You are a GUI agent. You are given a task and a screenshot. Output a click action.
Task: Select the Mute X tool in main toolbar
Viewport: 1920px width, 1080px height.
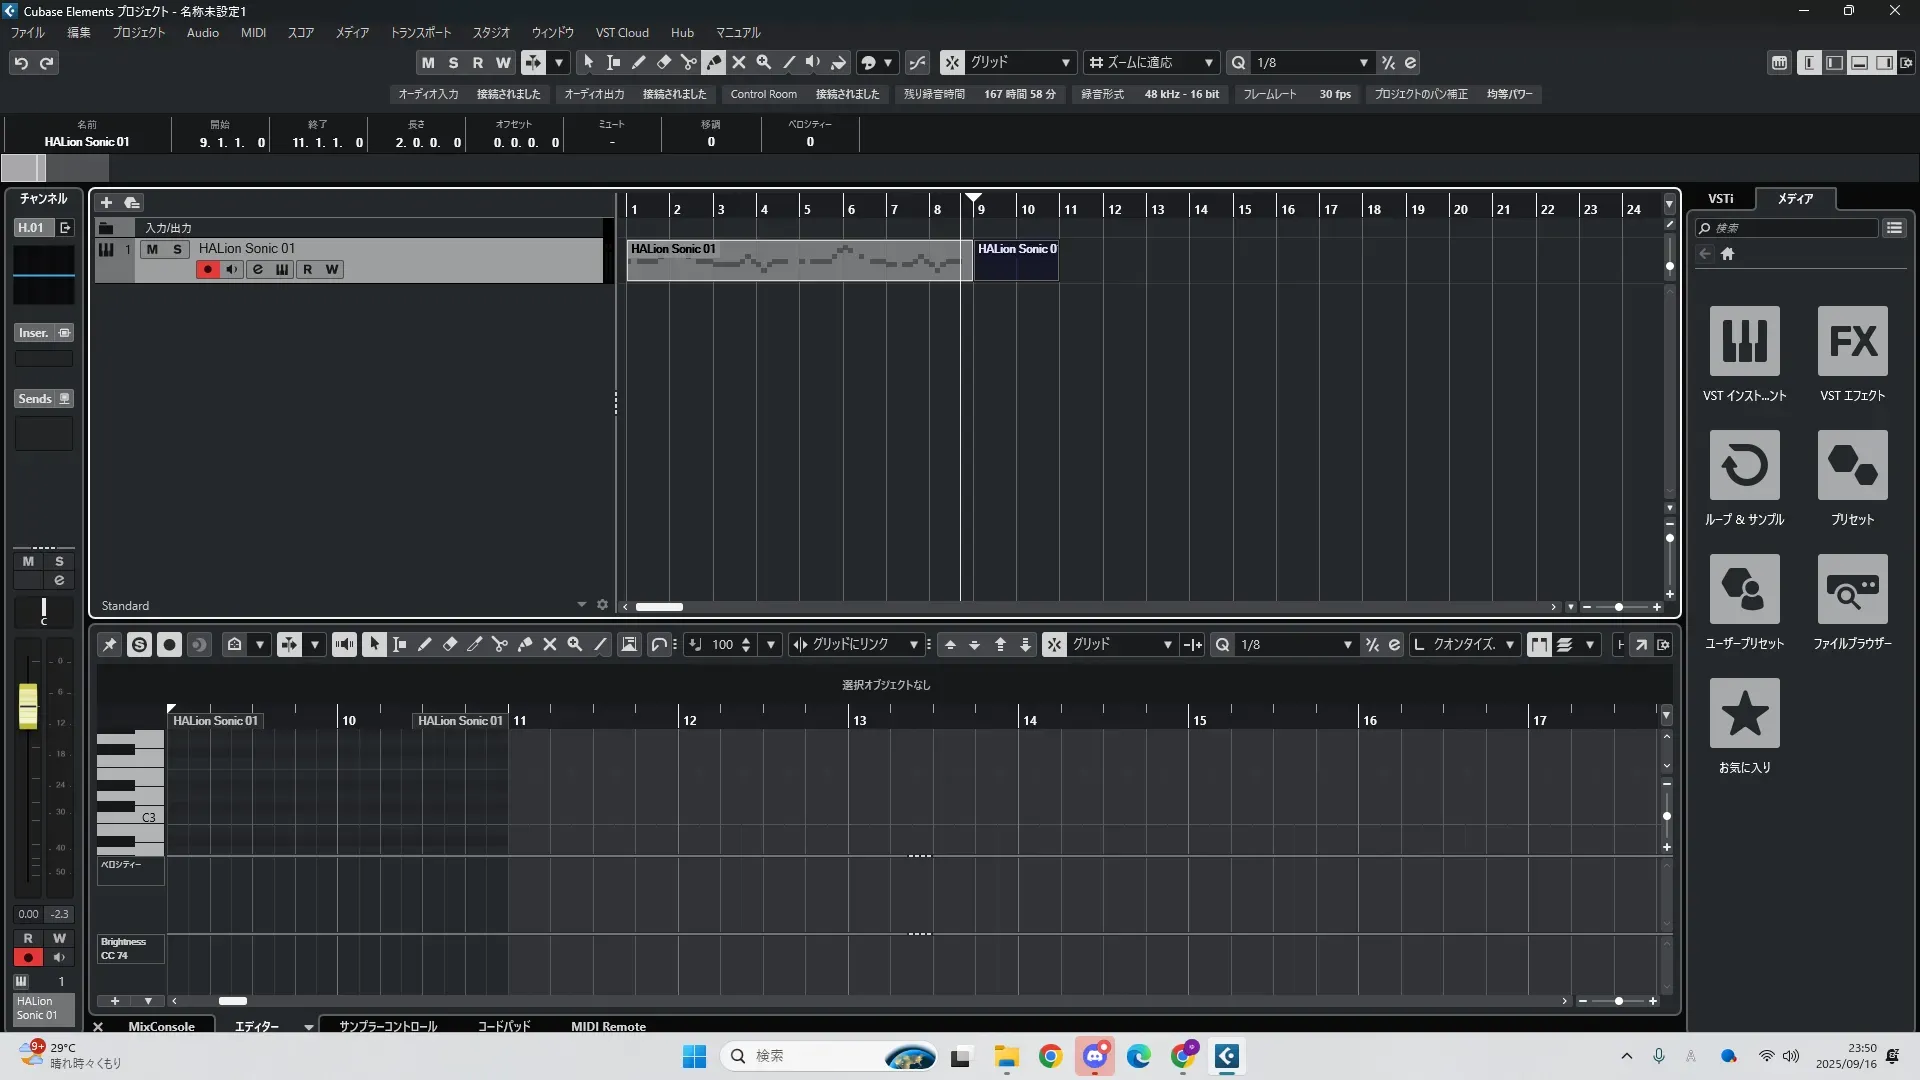tap(739, 62)
